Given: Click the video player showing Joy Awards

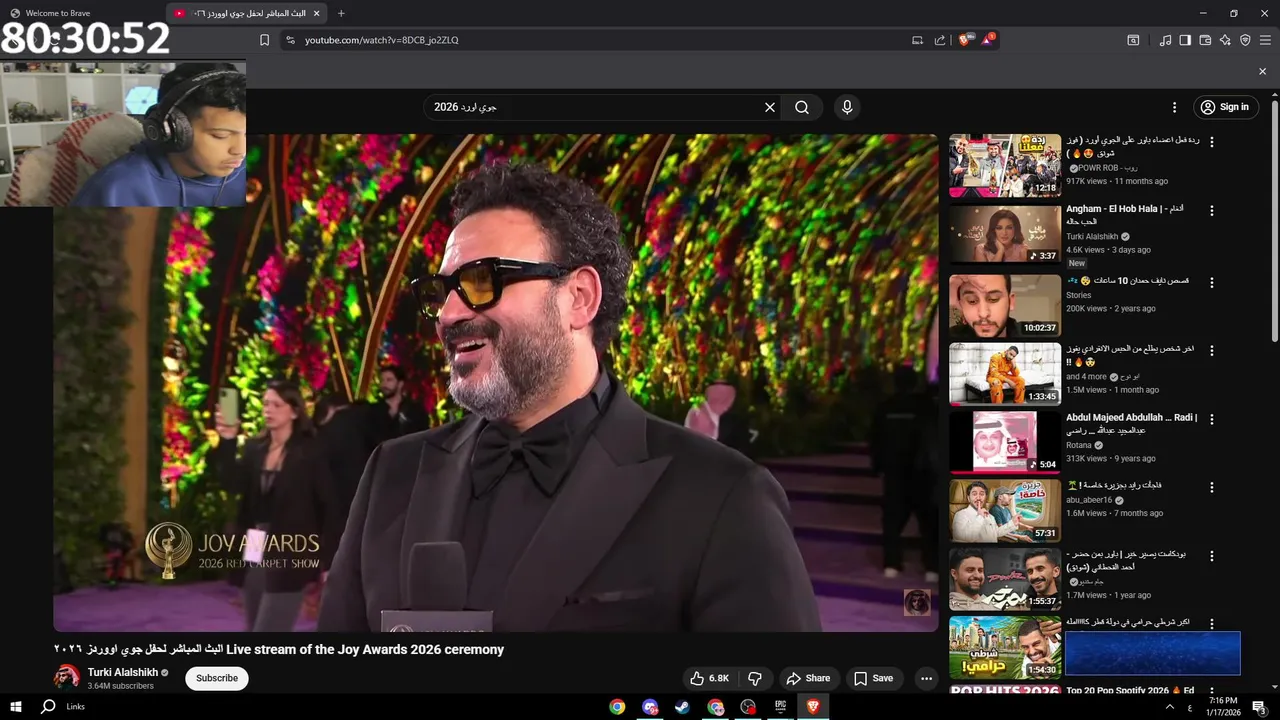Looking at the screenshot, I should click(x=496, y=383).
